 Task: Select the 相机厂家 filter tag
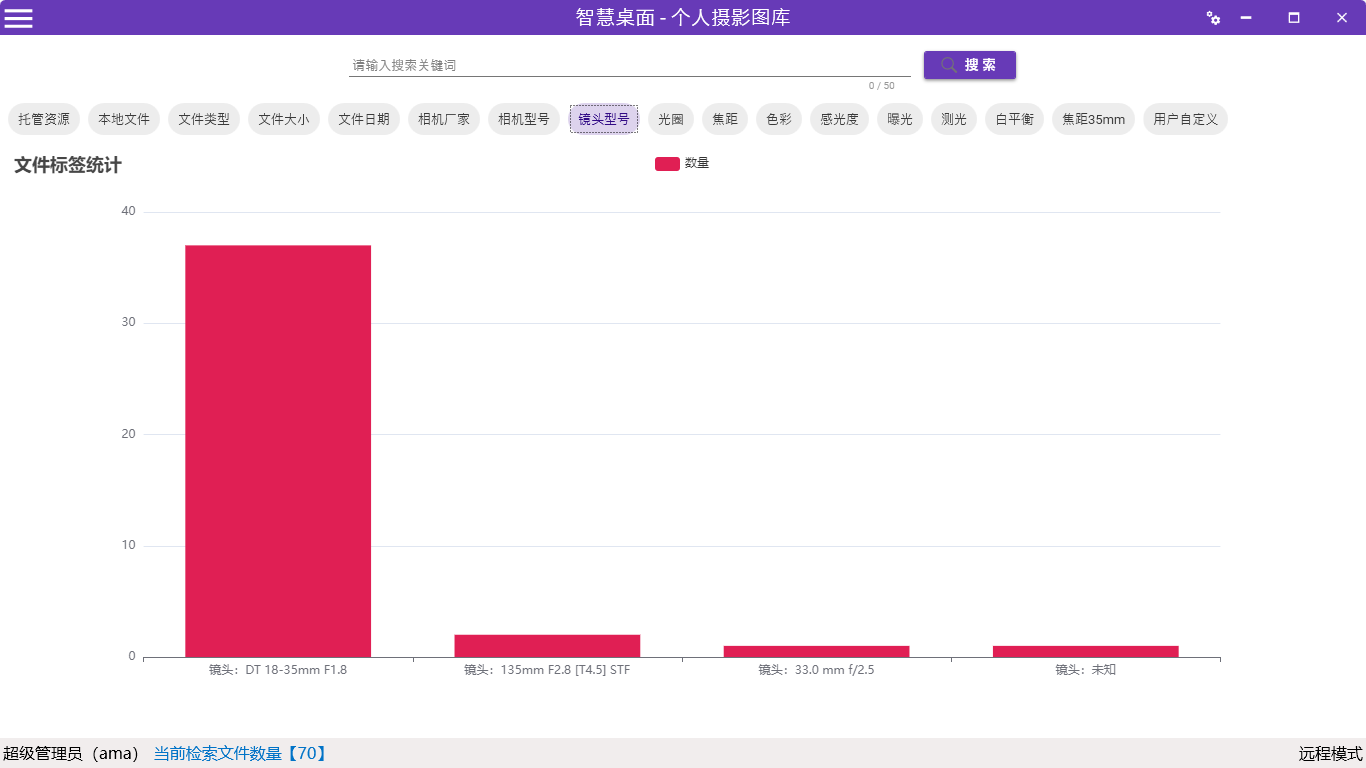(x=444, y=119)
